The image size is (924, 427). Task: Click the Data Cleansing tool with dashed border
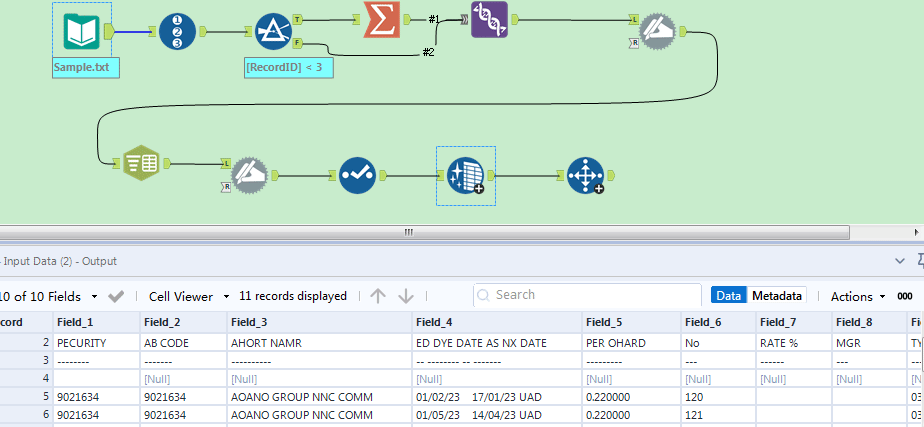point(465,175)
